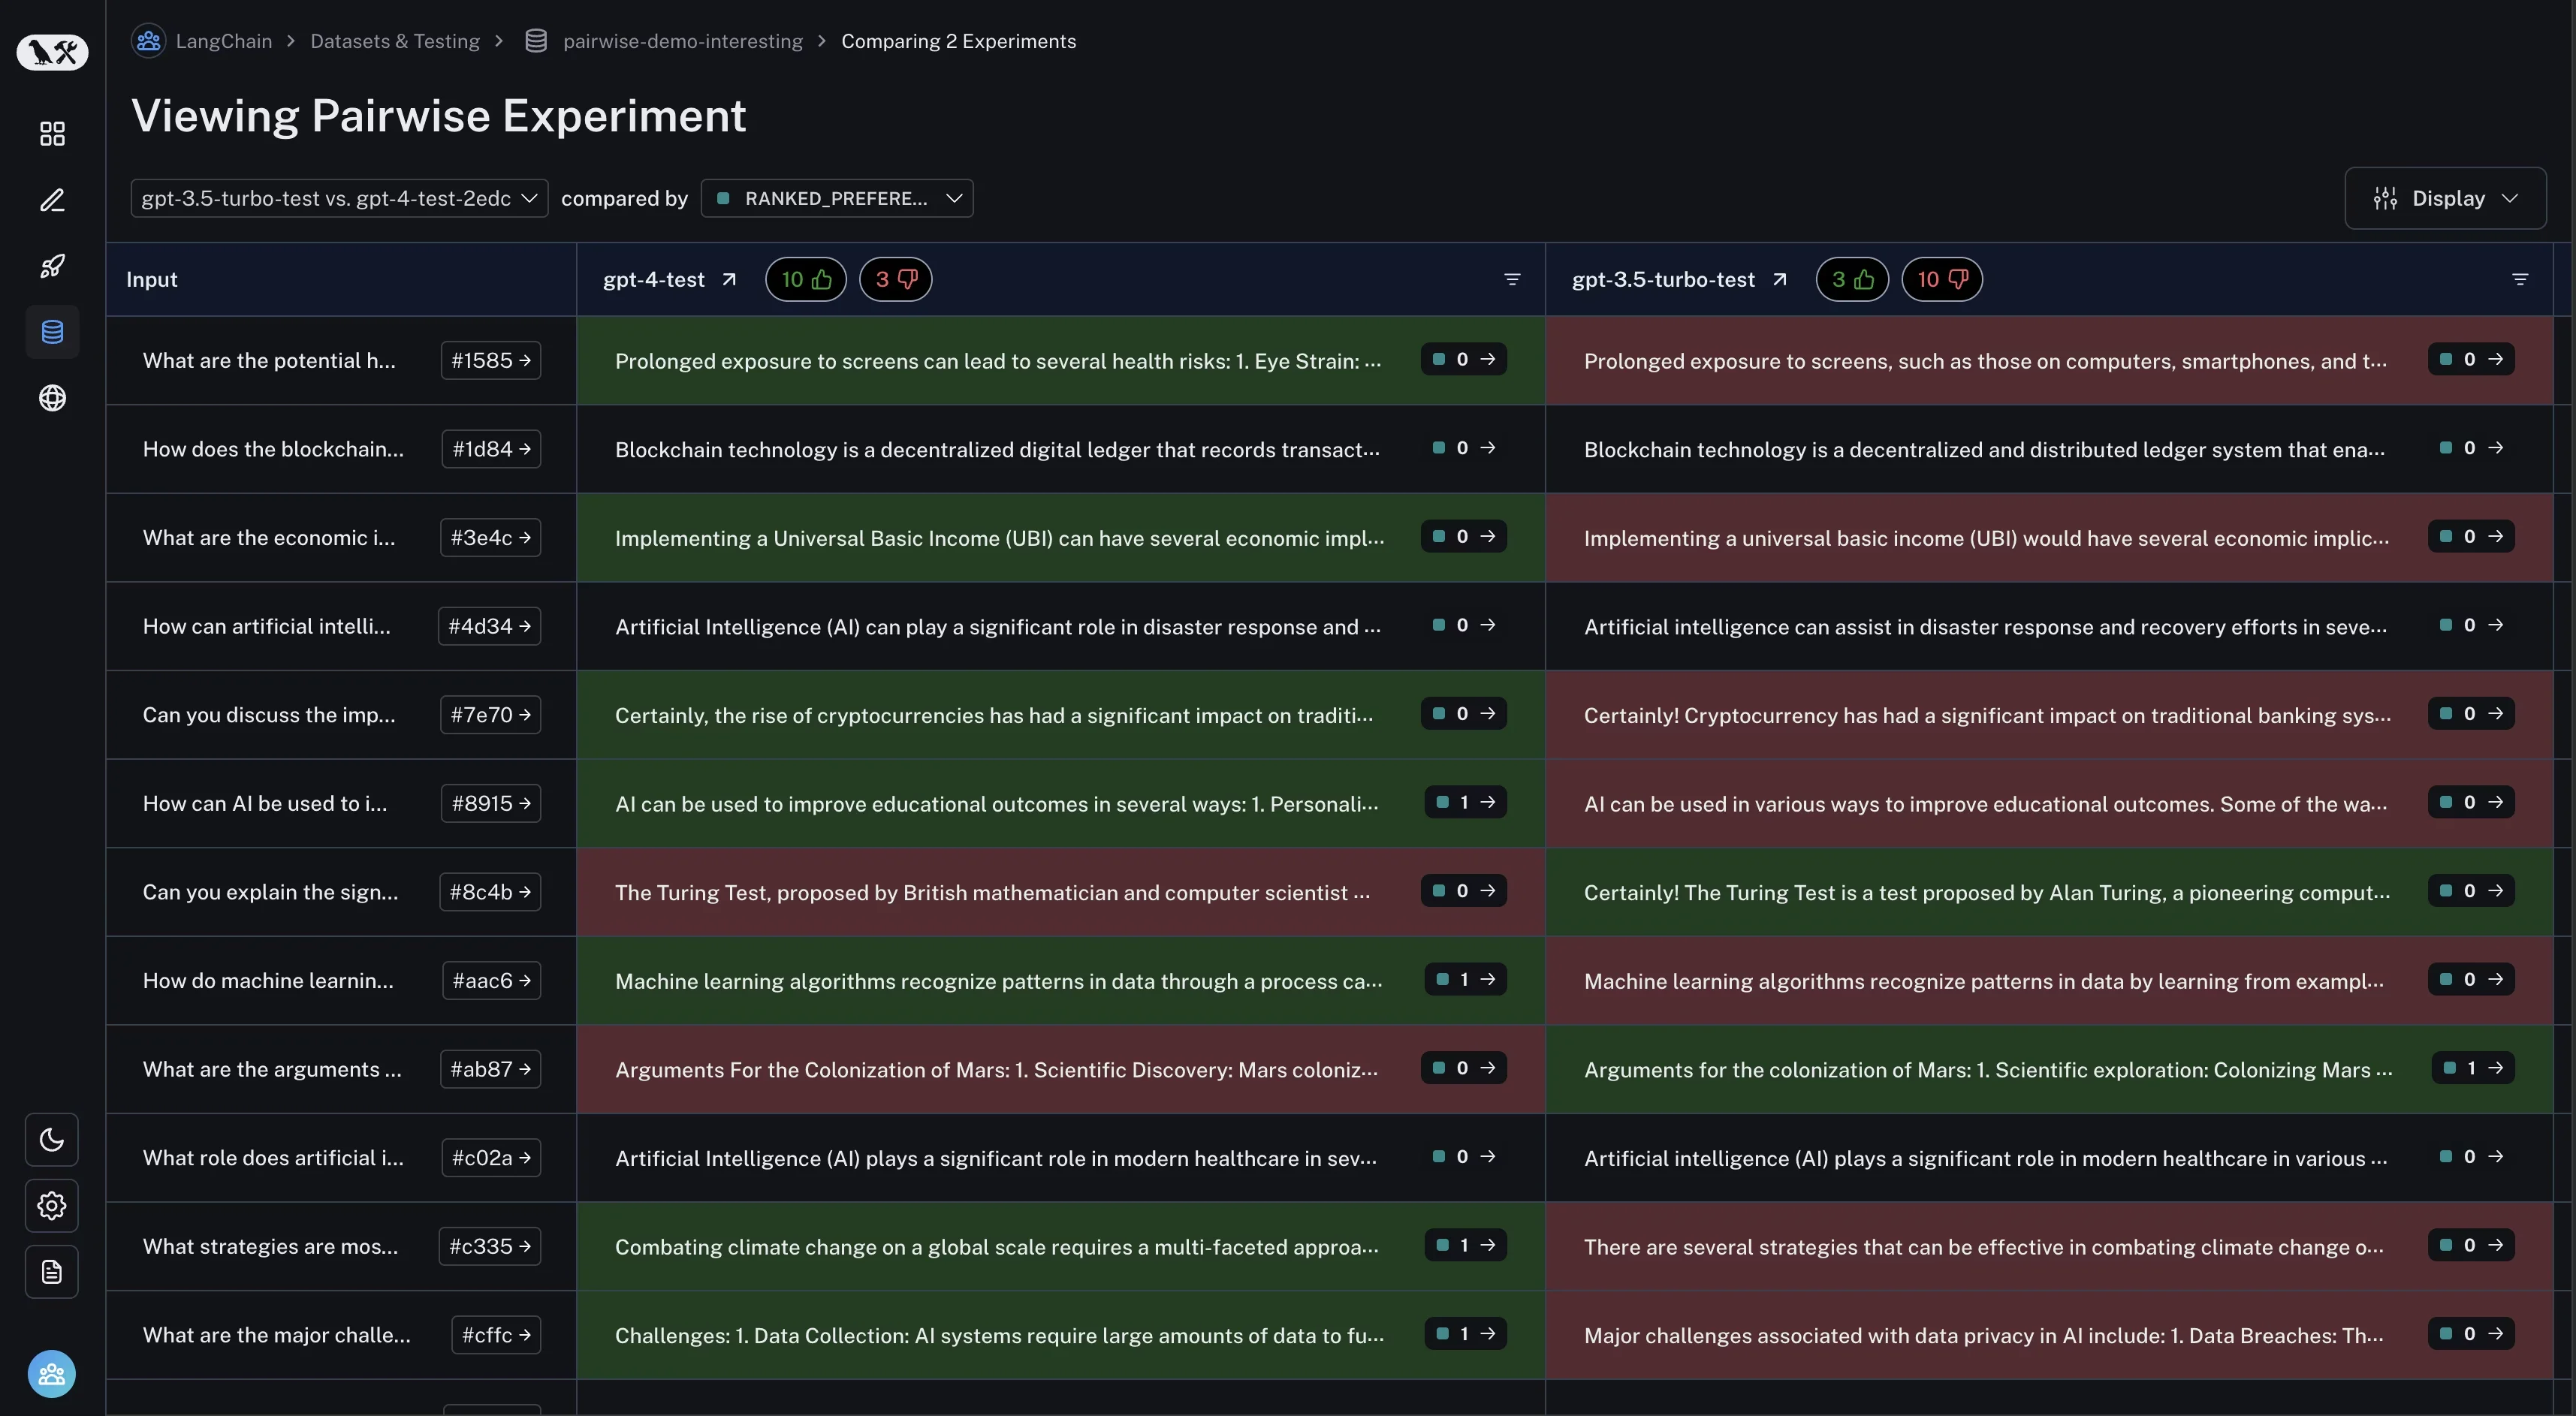Select the database datasets sidebar icon

(52, 332)
